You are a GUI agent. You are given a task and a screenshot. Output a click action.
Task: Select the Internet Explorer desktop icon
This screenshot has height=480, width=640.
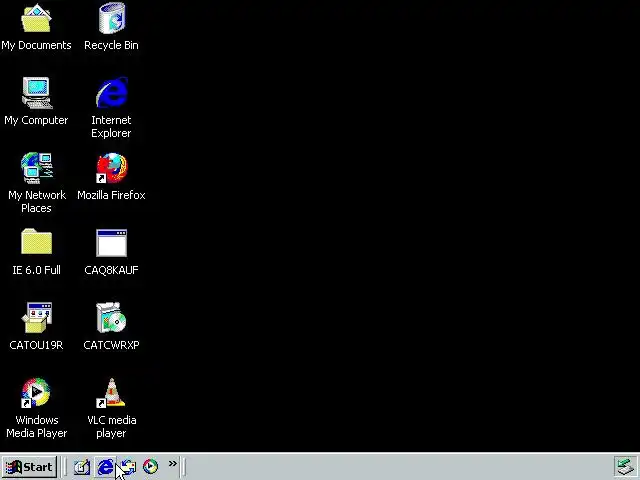tap(112, 93)
